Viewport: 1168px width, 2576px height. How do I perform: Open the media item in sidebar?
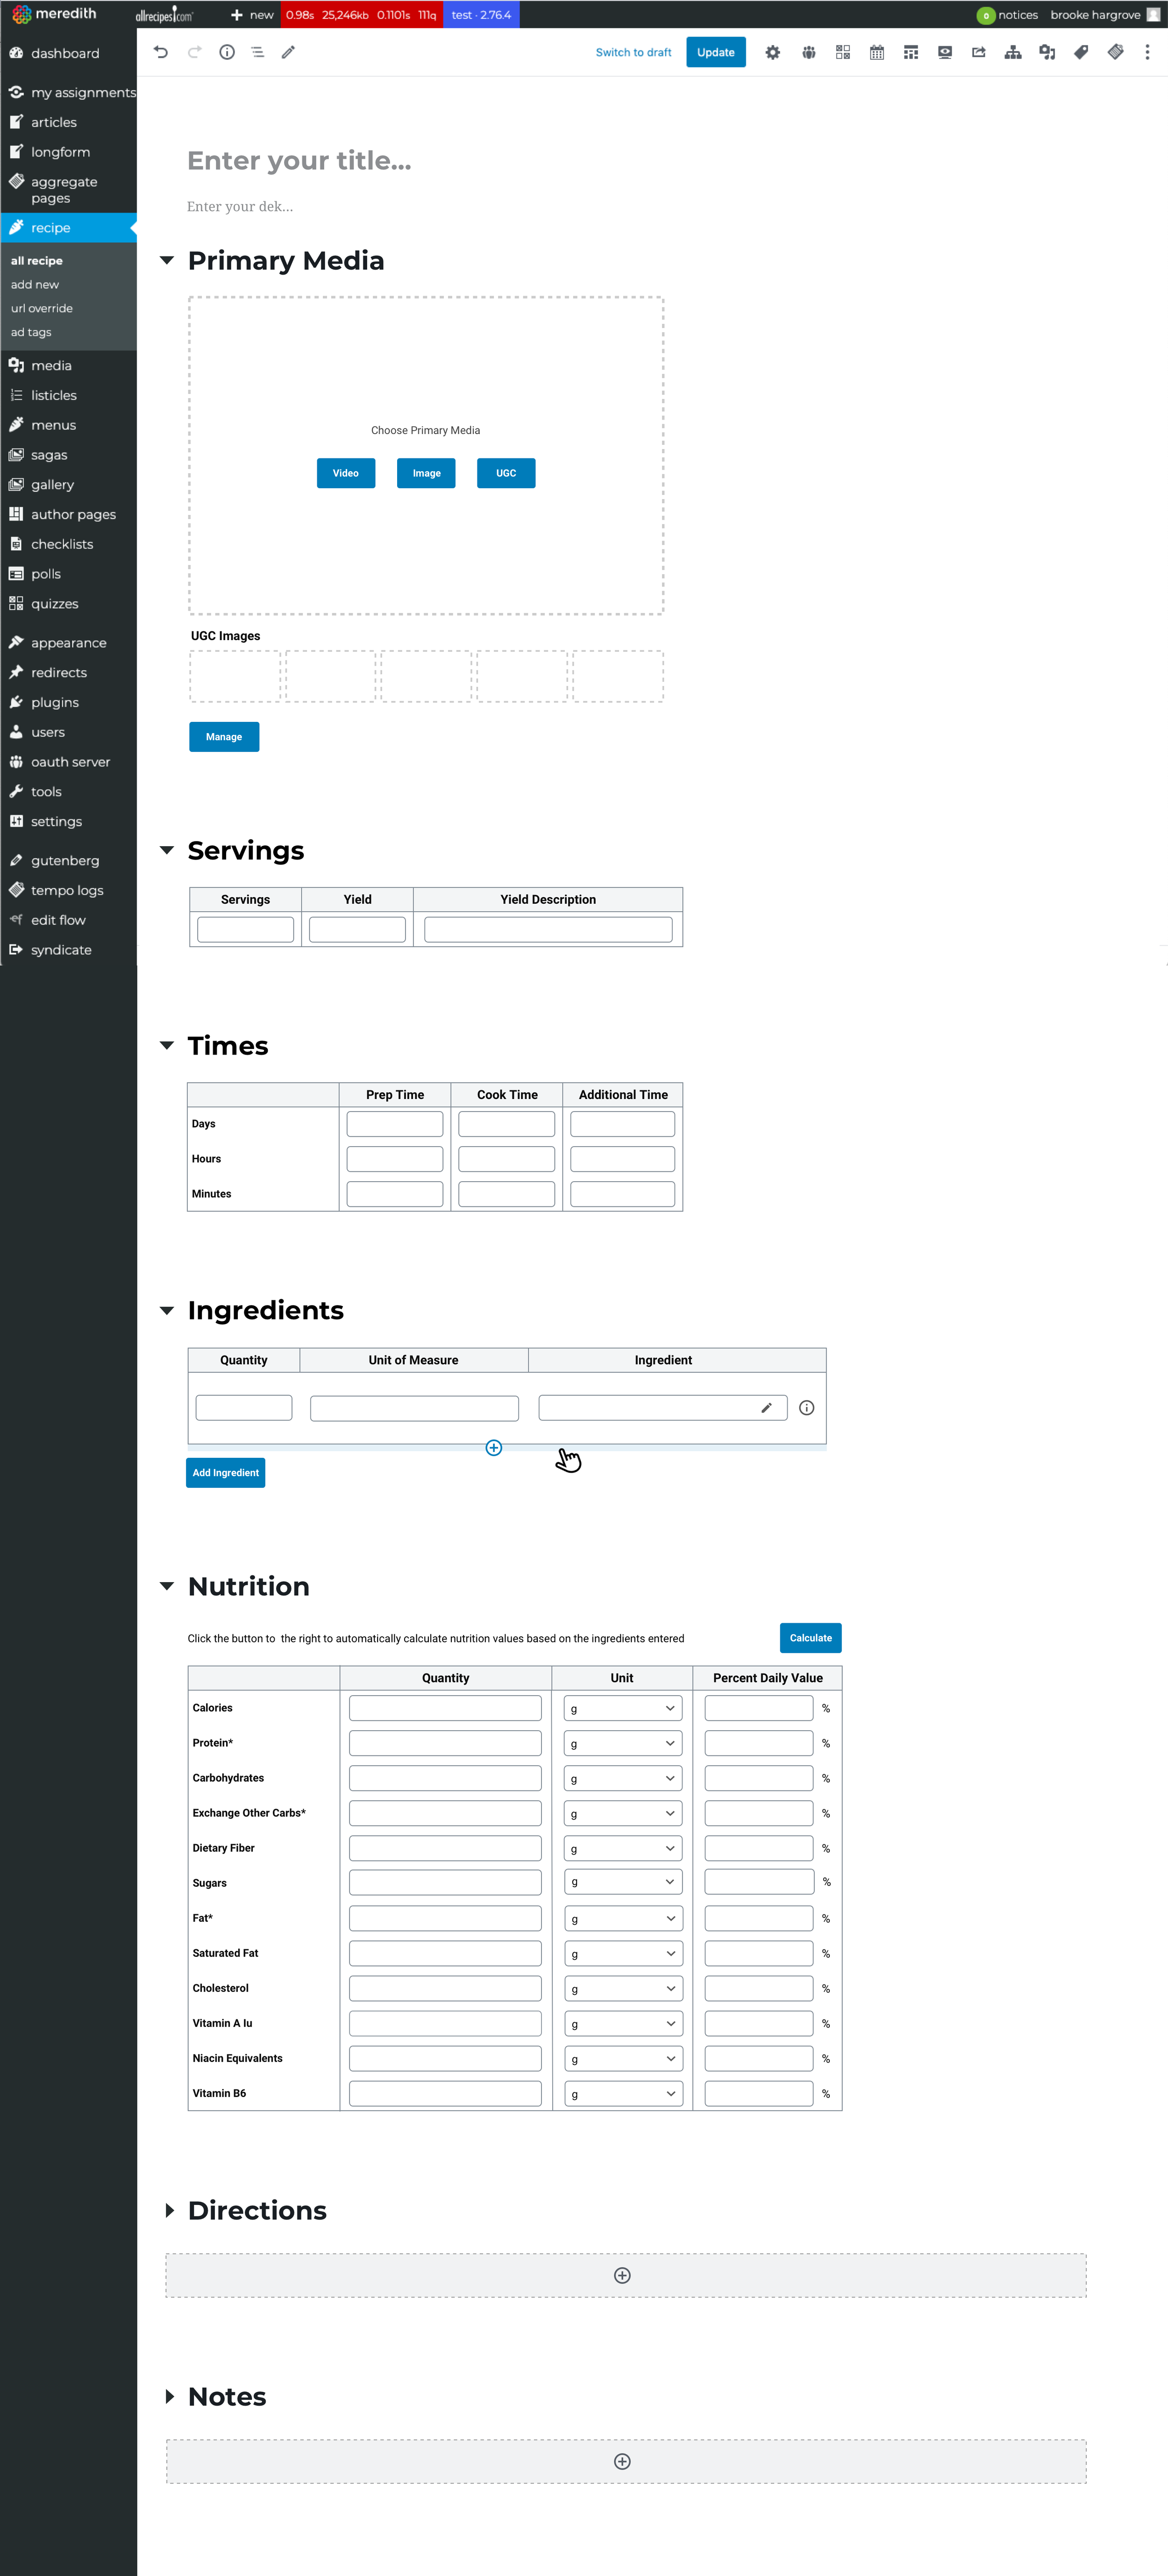tap(51, 365)
